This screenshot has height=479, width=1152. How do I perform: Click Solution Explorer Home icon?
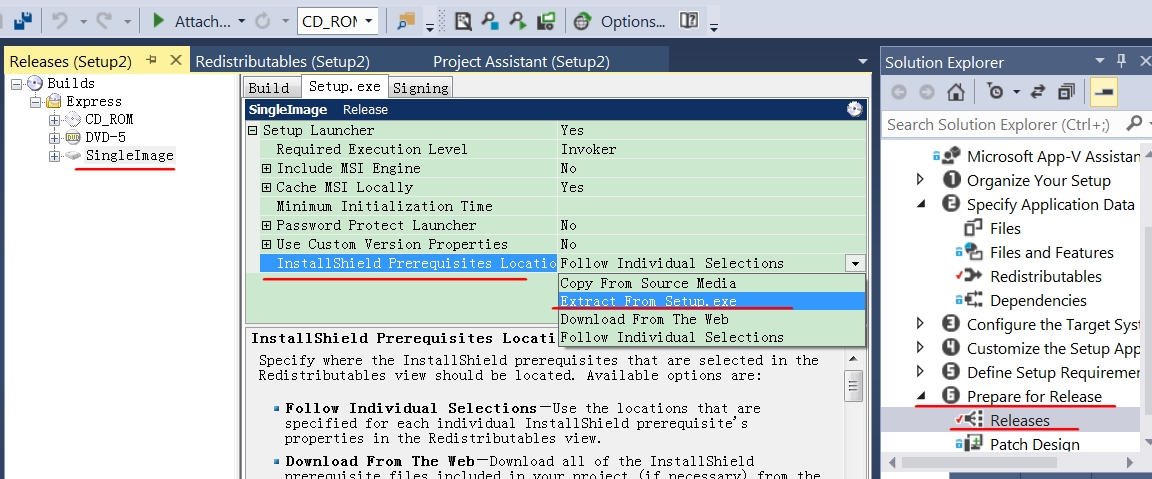coord(955,92)
